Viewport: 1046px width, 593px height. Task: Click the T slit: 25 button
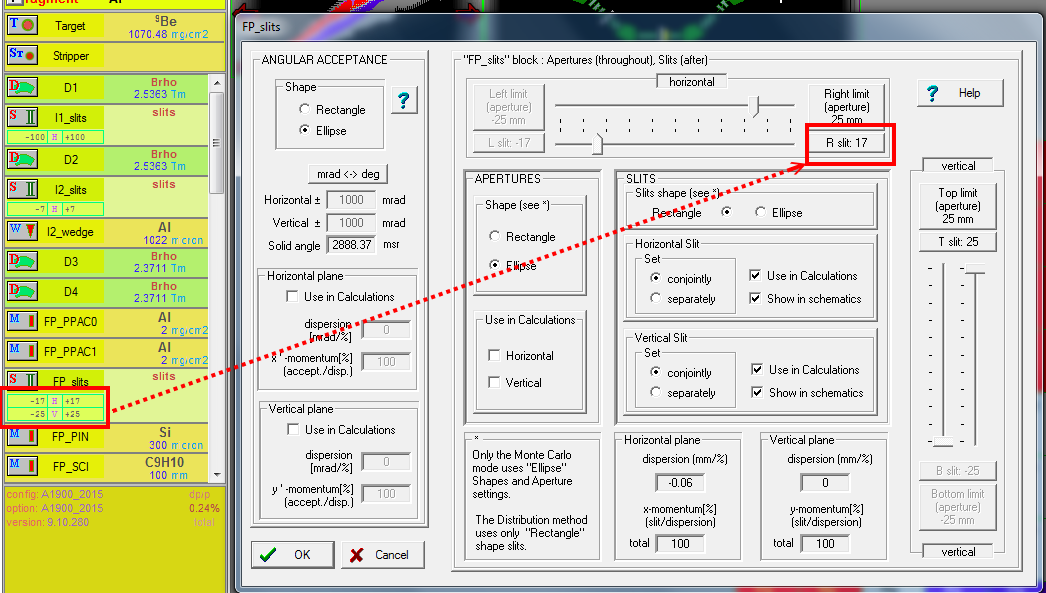pos(957,241)
